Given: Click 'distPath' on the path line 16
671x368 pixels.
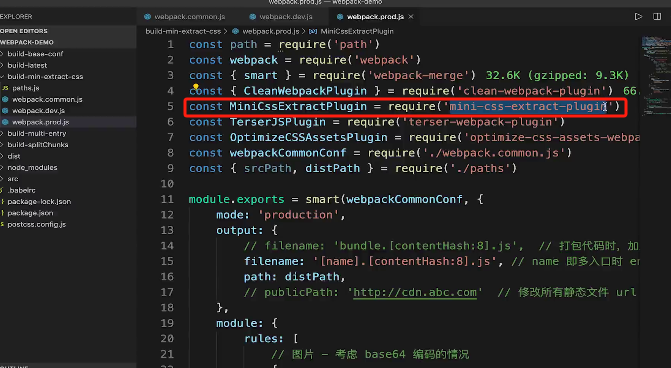Looking at the screenshot, I should tap(312, 277).
